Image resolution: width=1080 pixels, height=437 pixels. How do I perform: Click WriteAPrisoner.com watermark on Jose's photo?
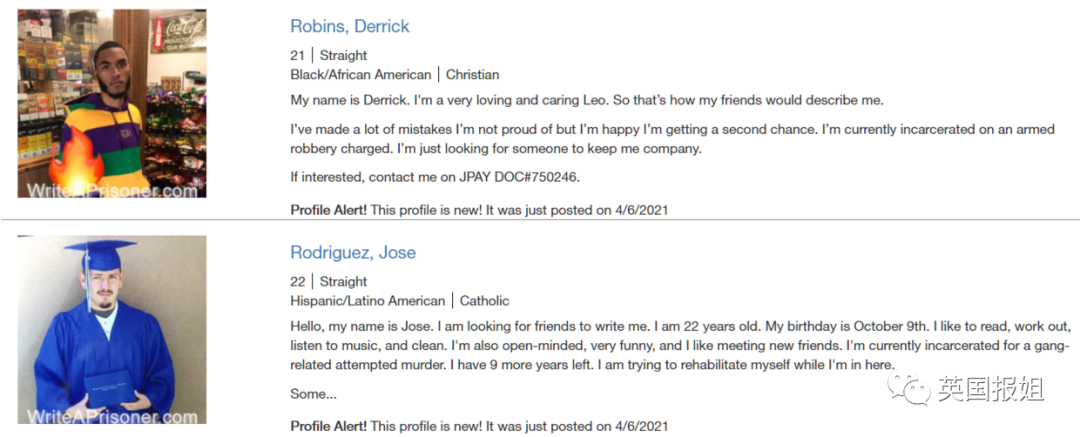tap(112, 416)
